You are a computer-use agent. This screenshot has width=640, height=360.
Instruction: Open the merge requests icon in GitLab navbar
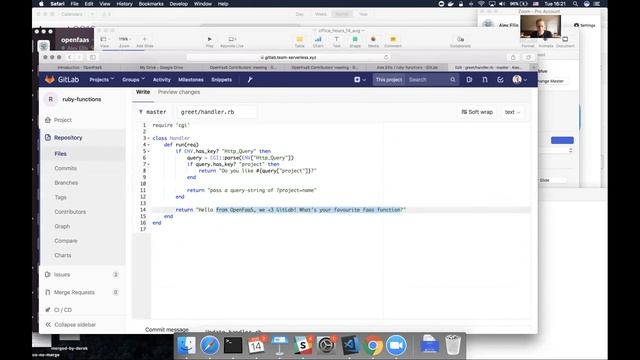point(485,80)
